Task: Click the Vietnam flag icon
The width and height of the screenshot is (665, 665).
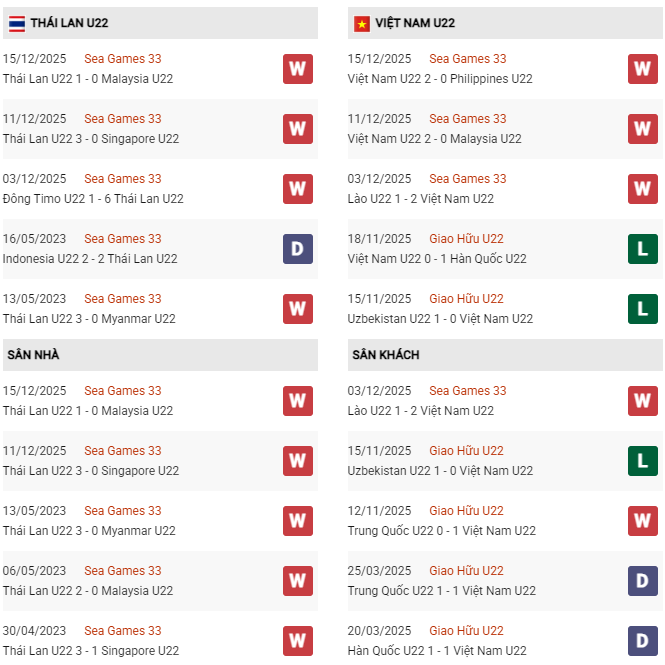Action: pos(361,23)
